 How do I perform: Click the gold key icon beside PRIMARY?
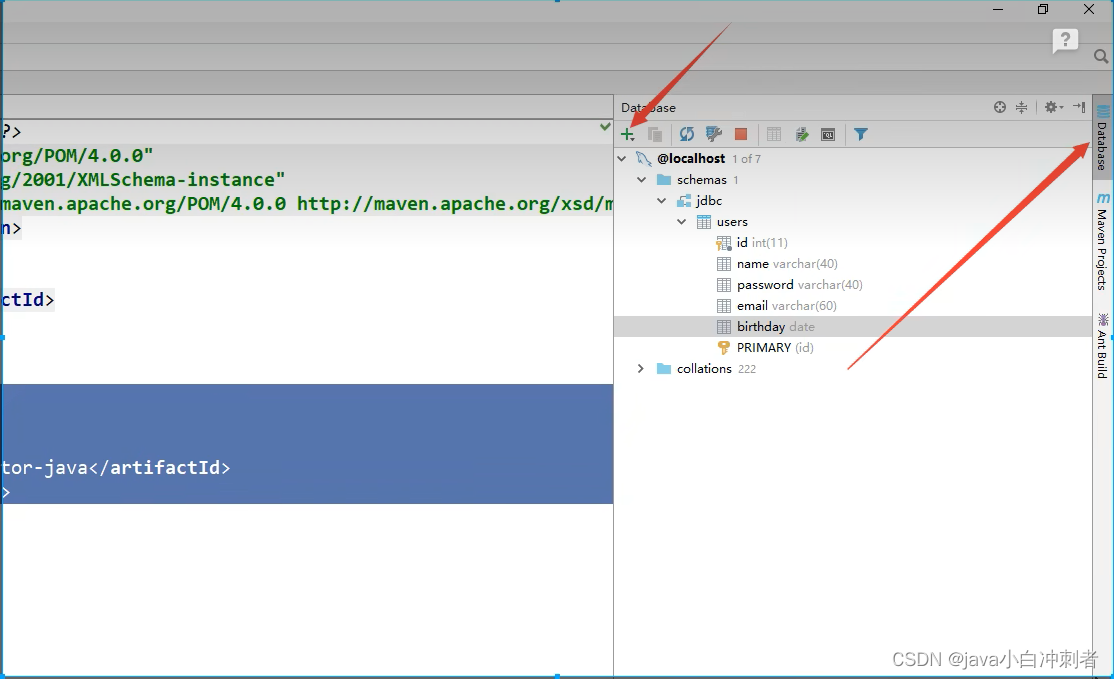(723, 347)
